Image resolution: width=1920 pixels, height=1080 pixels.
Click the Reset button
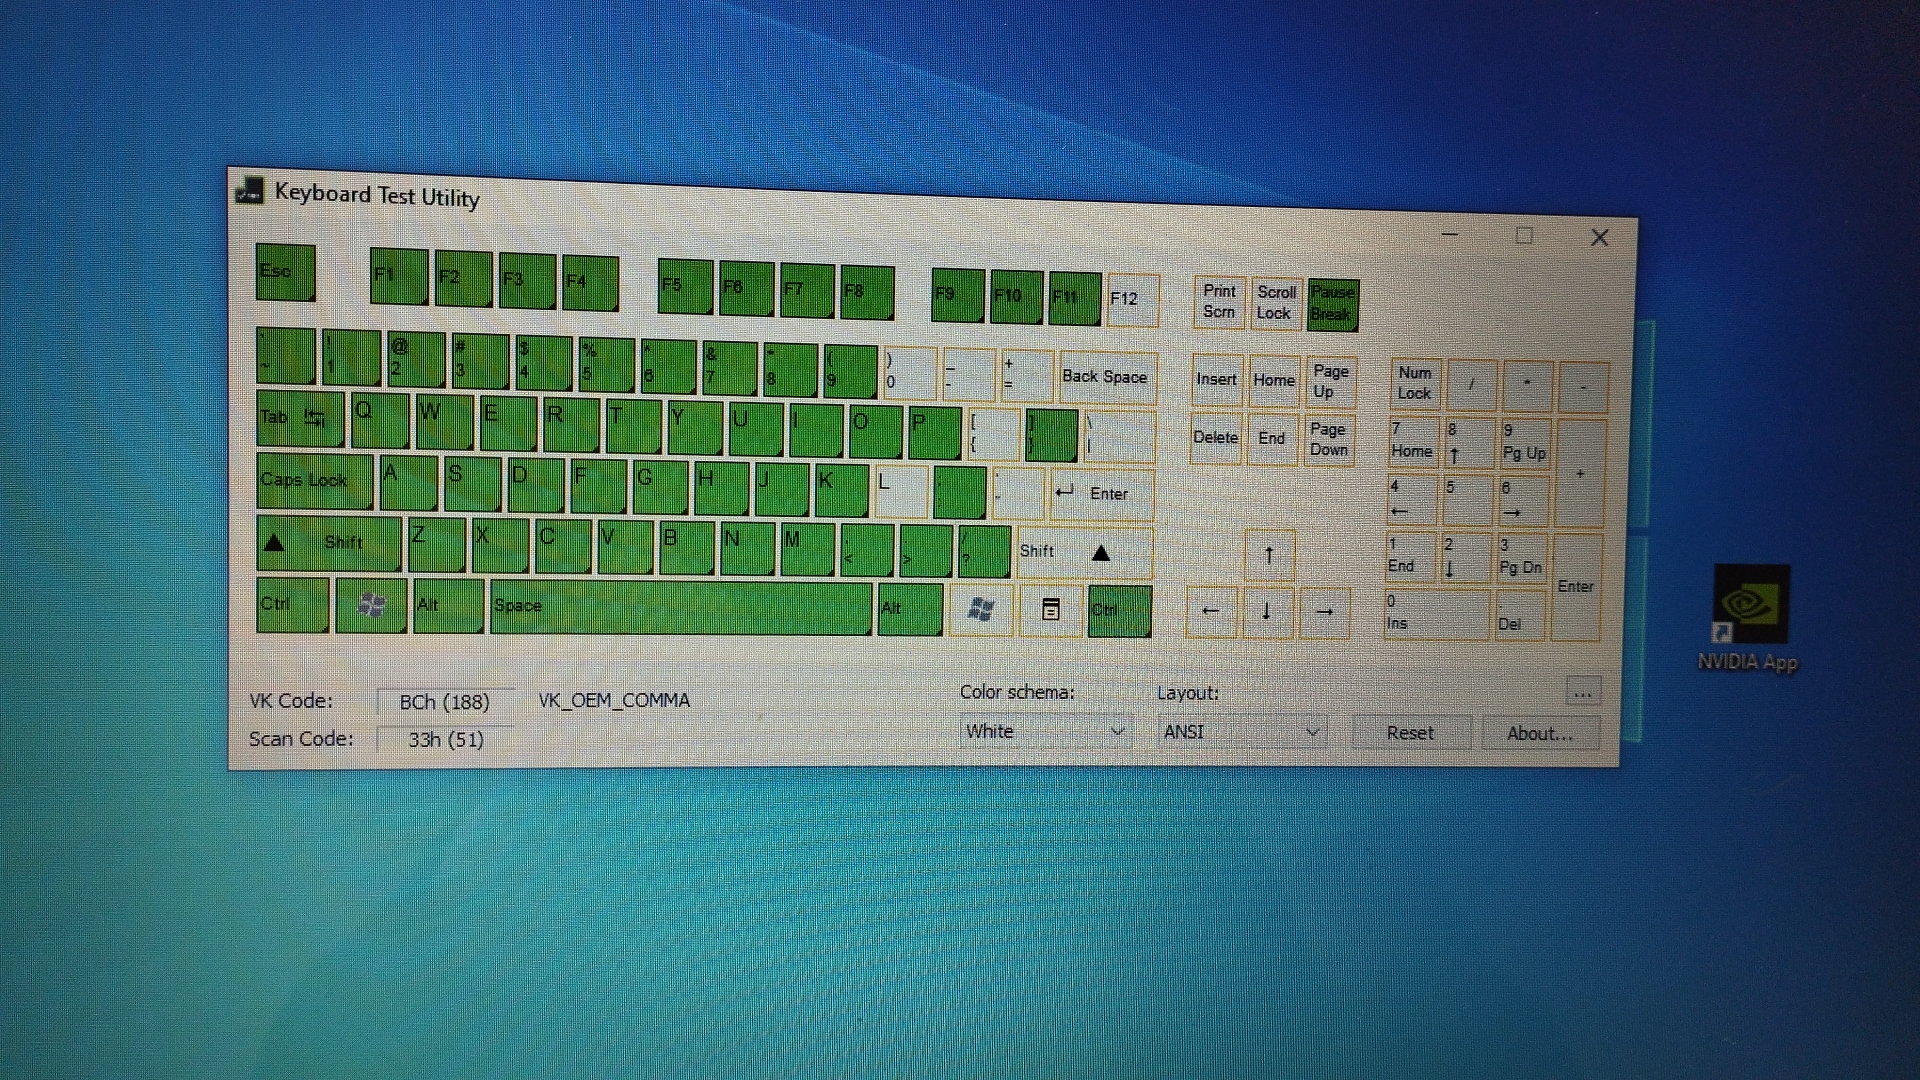[x=1410, y=733]
